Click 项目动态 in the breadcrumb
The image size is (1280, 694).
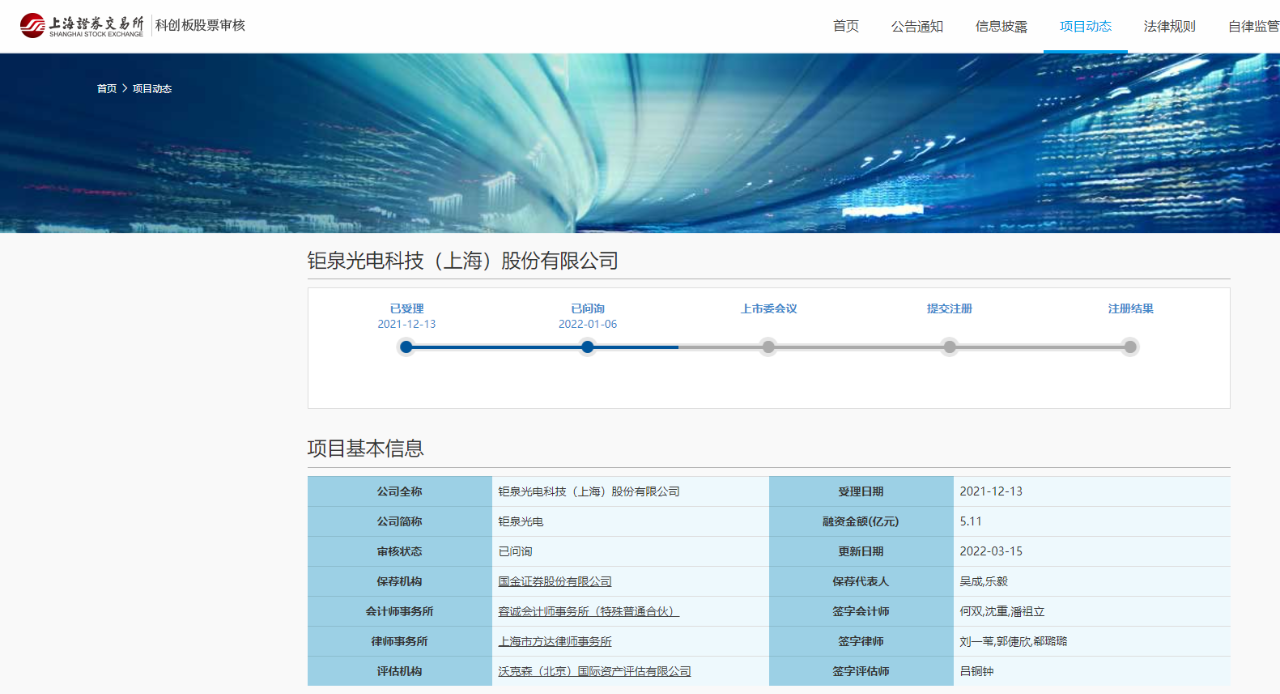click(152, 89)
